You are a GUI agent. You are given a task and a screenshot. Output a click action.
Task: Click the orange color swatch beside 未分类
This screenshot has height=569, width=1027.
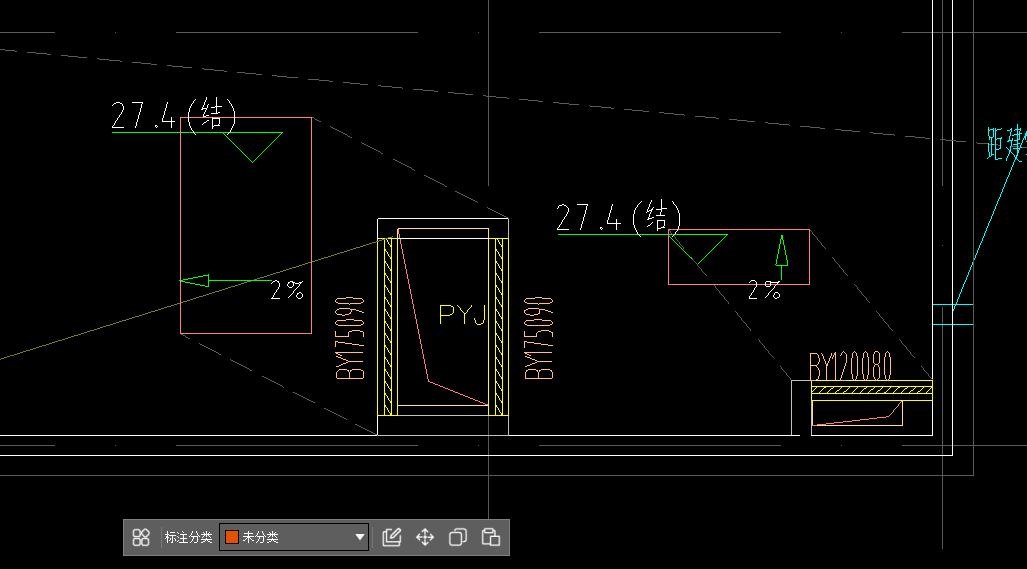231,538
